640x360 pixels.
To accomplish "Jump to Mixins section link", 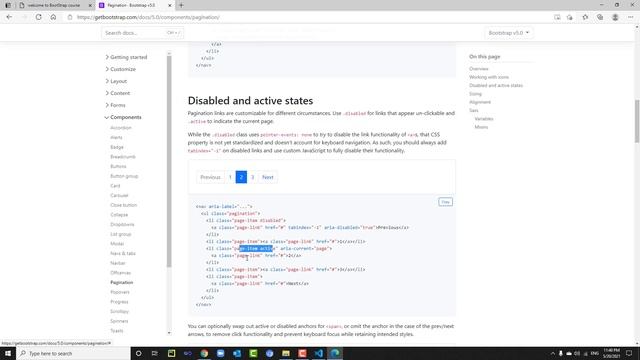I will [481, 127].
